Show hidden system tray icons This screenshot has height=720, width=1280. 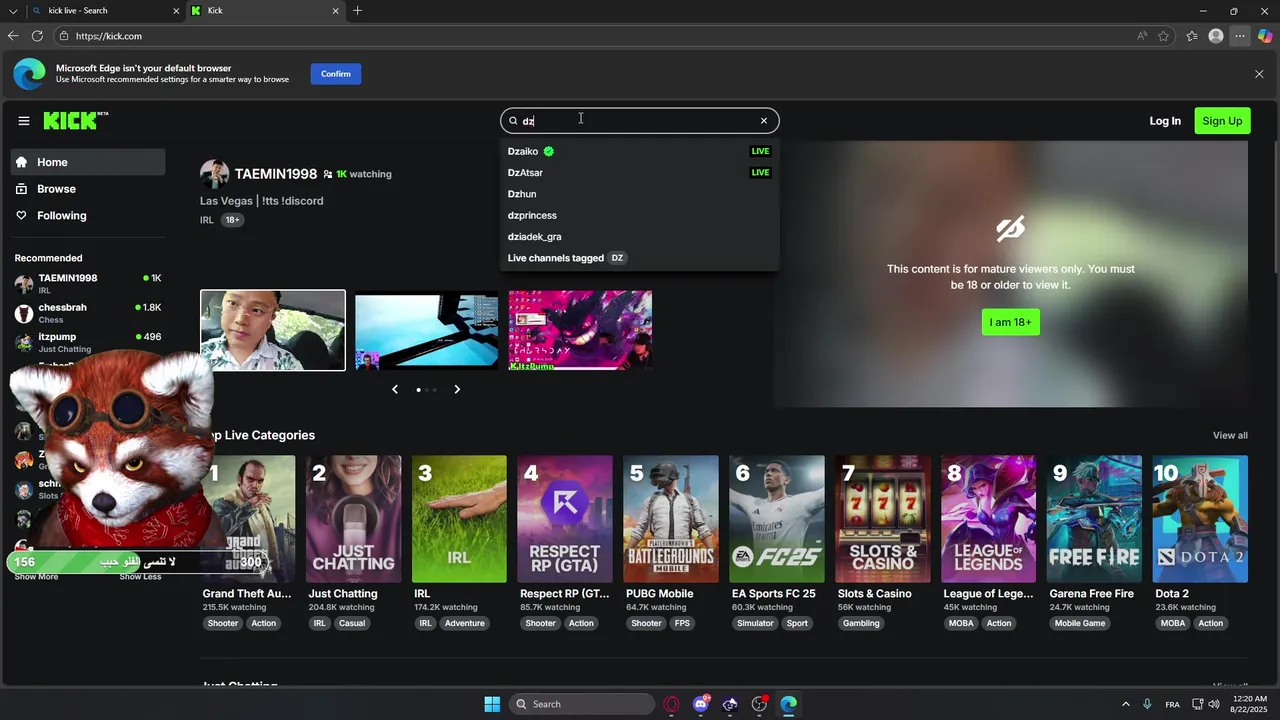pos(1125,704)
